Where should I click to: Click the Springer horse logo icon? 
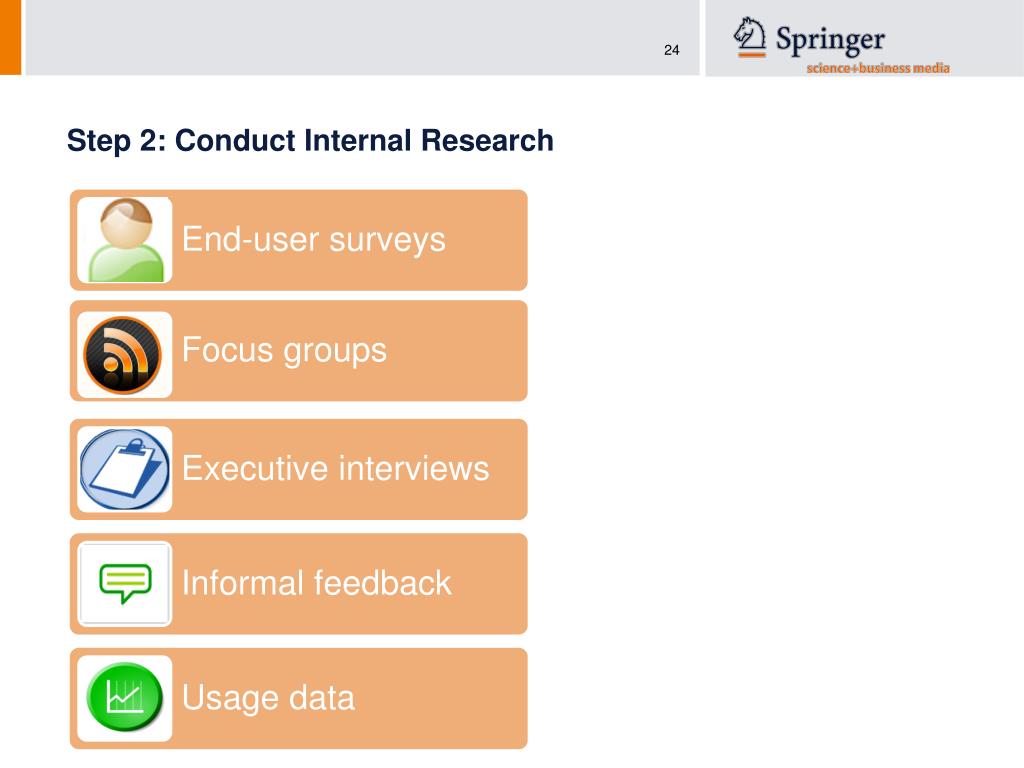coord(750,37)
